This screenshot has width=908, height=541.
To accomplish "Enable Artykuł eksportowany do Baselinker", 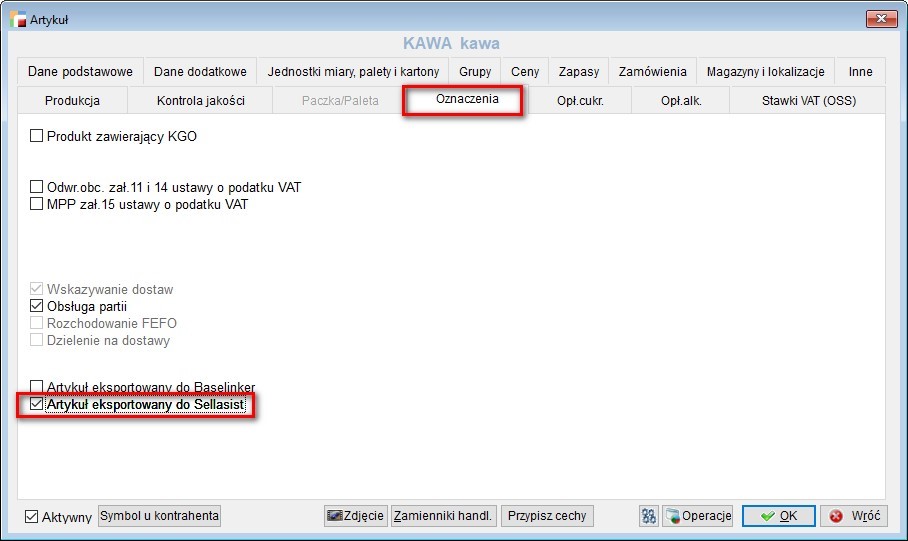I will click(x=36, y=386).
